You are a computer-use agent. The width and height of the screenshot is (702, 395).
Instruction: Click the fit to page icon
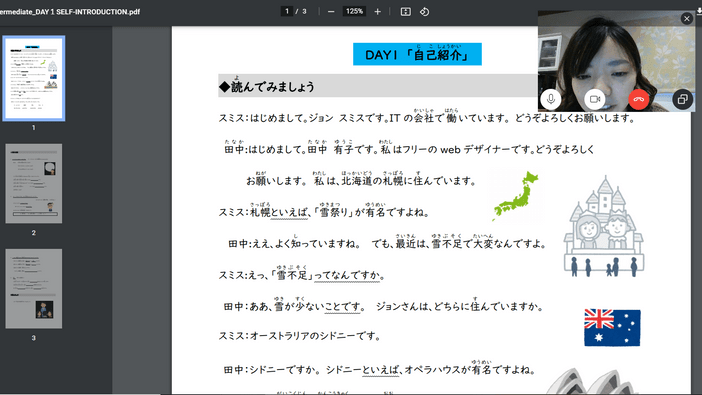point(406,12)
